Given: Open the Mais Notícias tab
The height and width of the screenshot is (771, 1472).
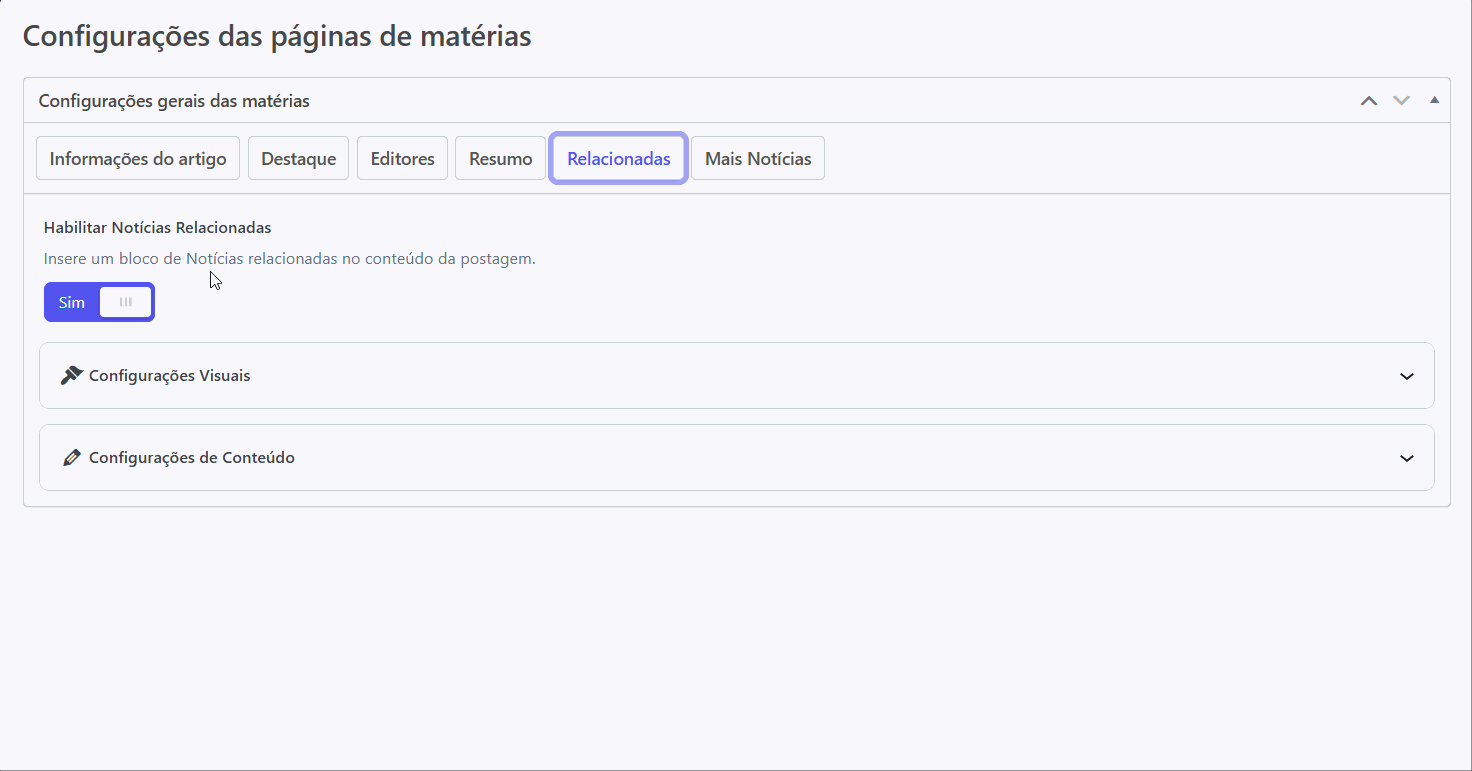Looking at the screenshot, I should click(x=757, y=159).
